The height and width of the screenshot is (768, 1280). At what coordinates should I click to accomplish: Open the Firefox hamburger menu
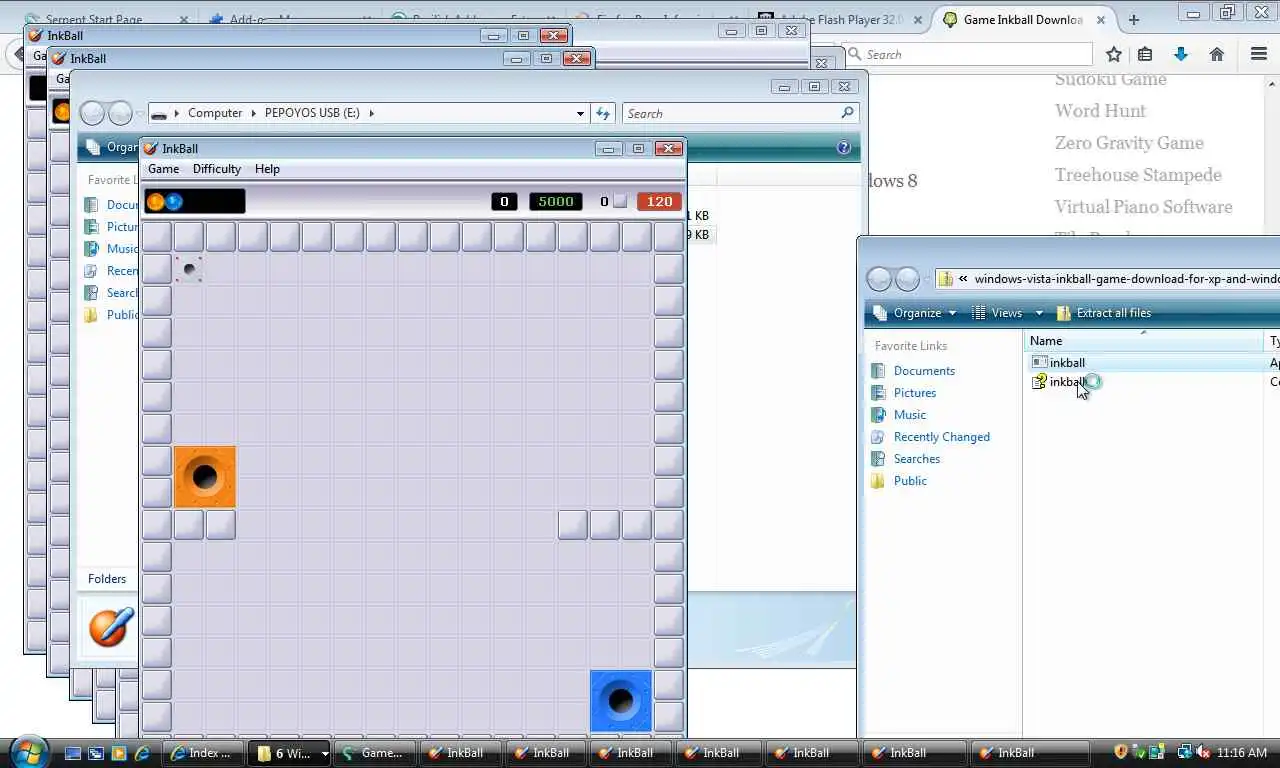click(1259, 54)
